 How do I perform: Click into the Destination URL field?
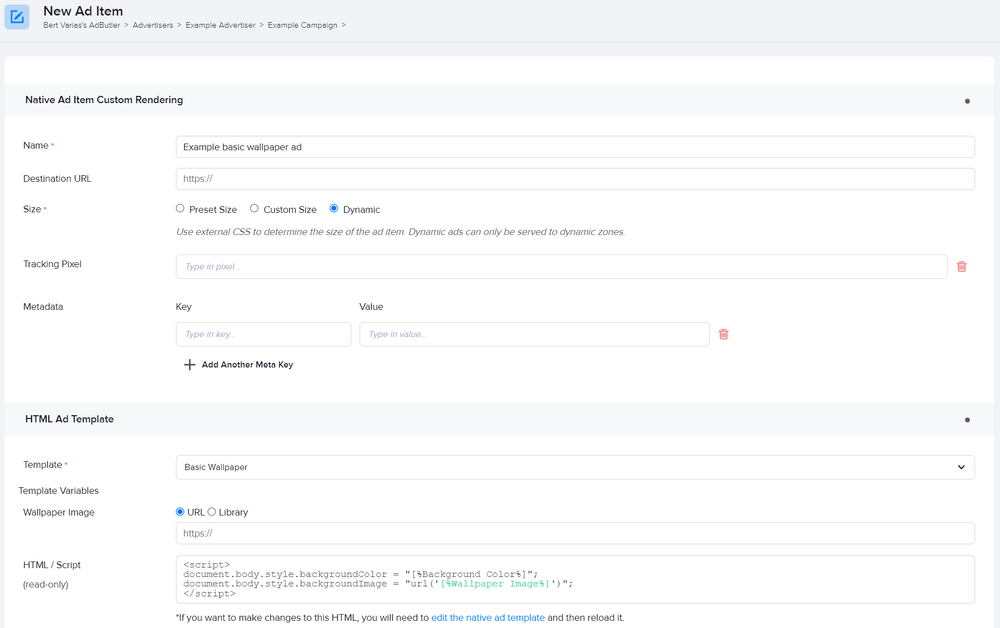coord(575,179)
